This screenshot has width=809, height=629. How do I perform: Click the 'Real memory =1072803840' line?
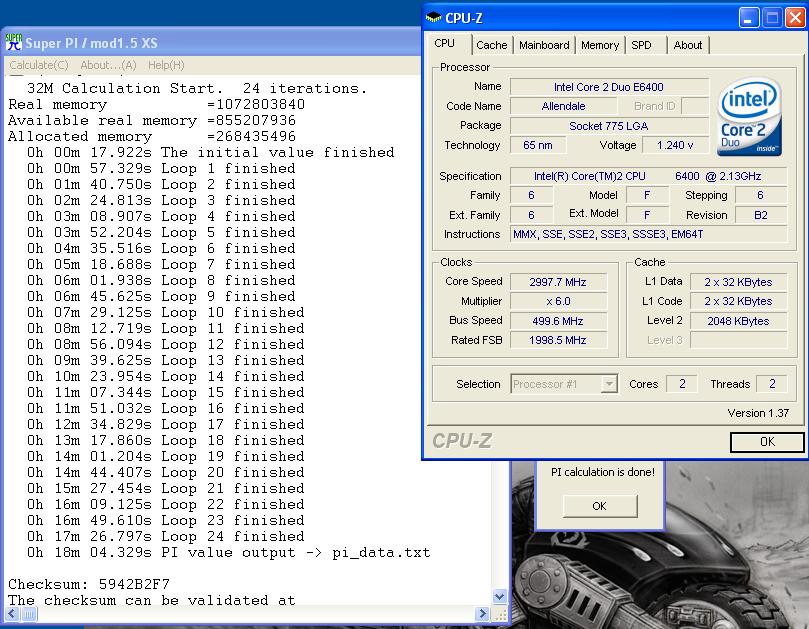tap(156, 104)
